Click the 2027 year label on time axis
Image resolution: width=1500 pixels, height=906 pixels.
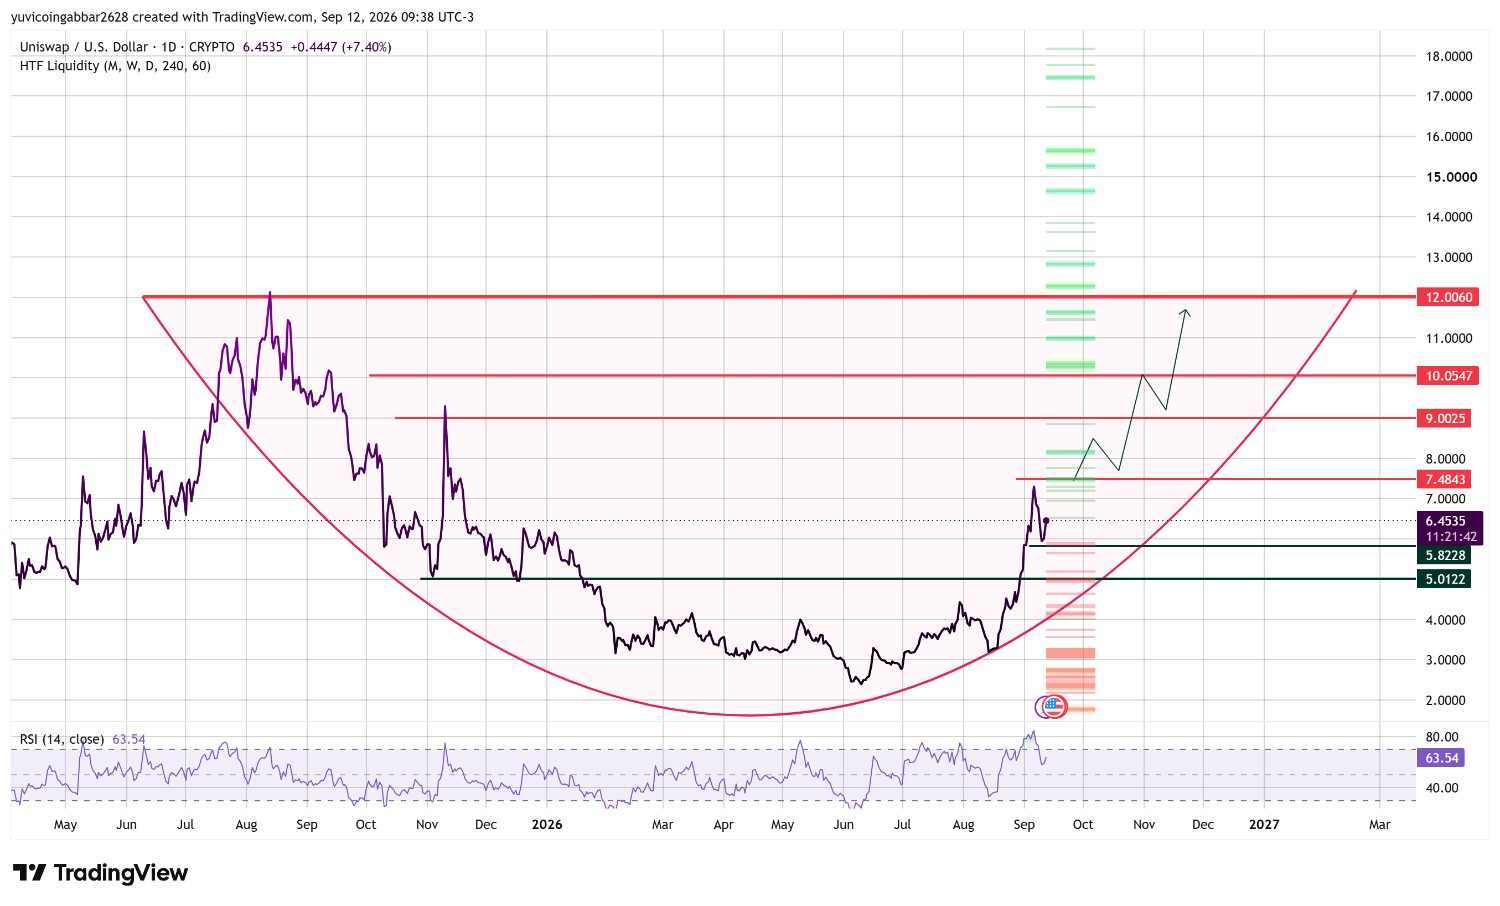point(1264,825)
